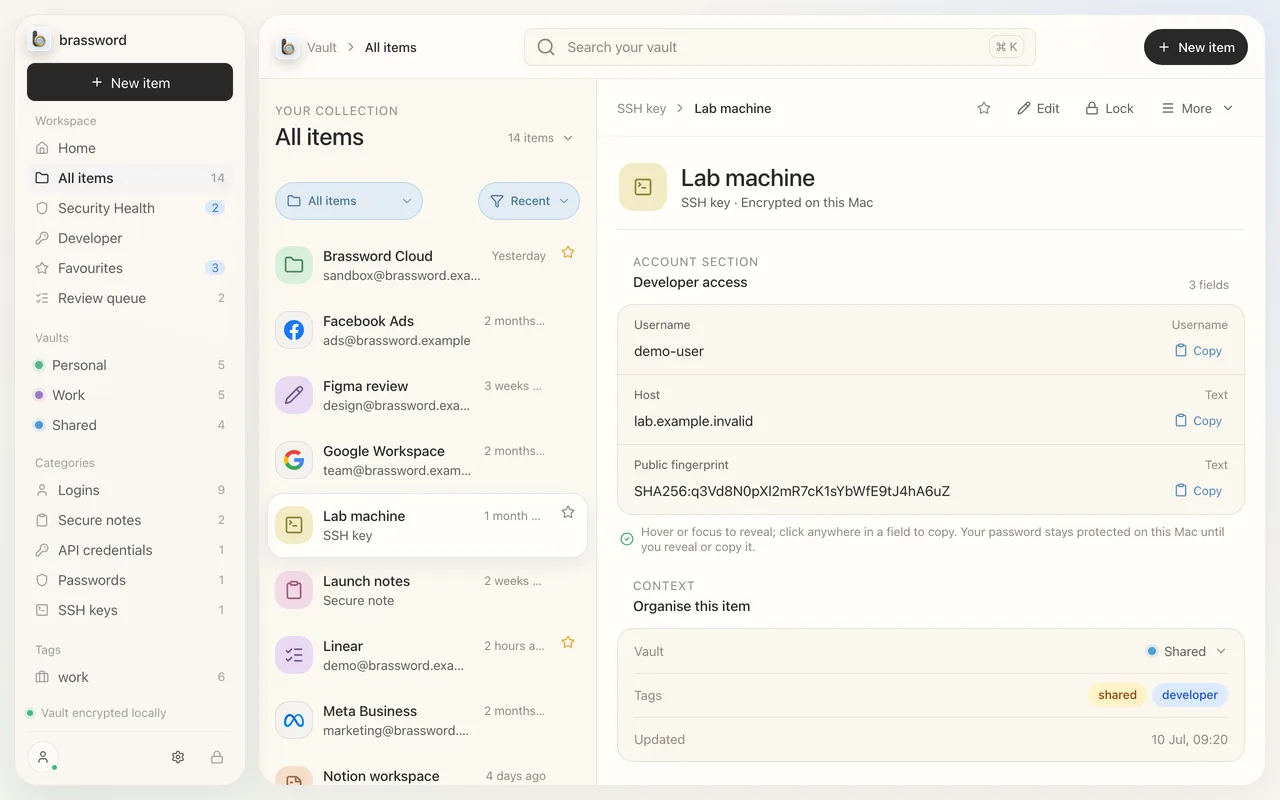Go to Developer section in sidebar
Image resolution: width=1280 pixels, height=800 pixels.
coord(130,238)
